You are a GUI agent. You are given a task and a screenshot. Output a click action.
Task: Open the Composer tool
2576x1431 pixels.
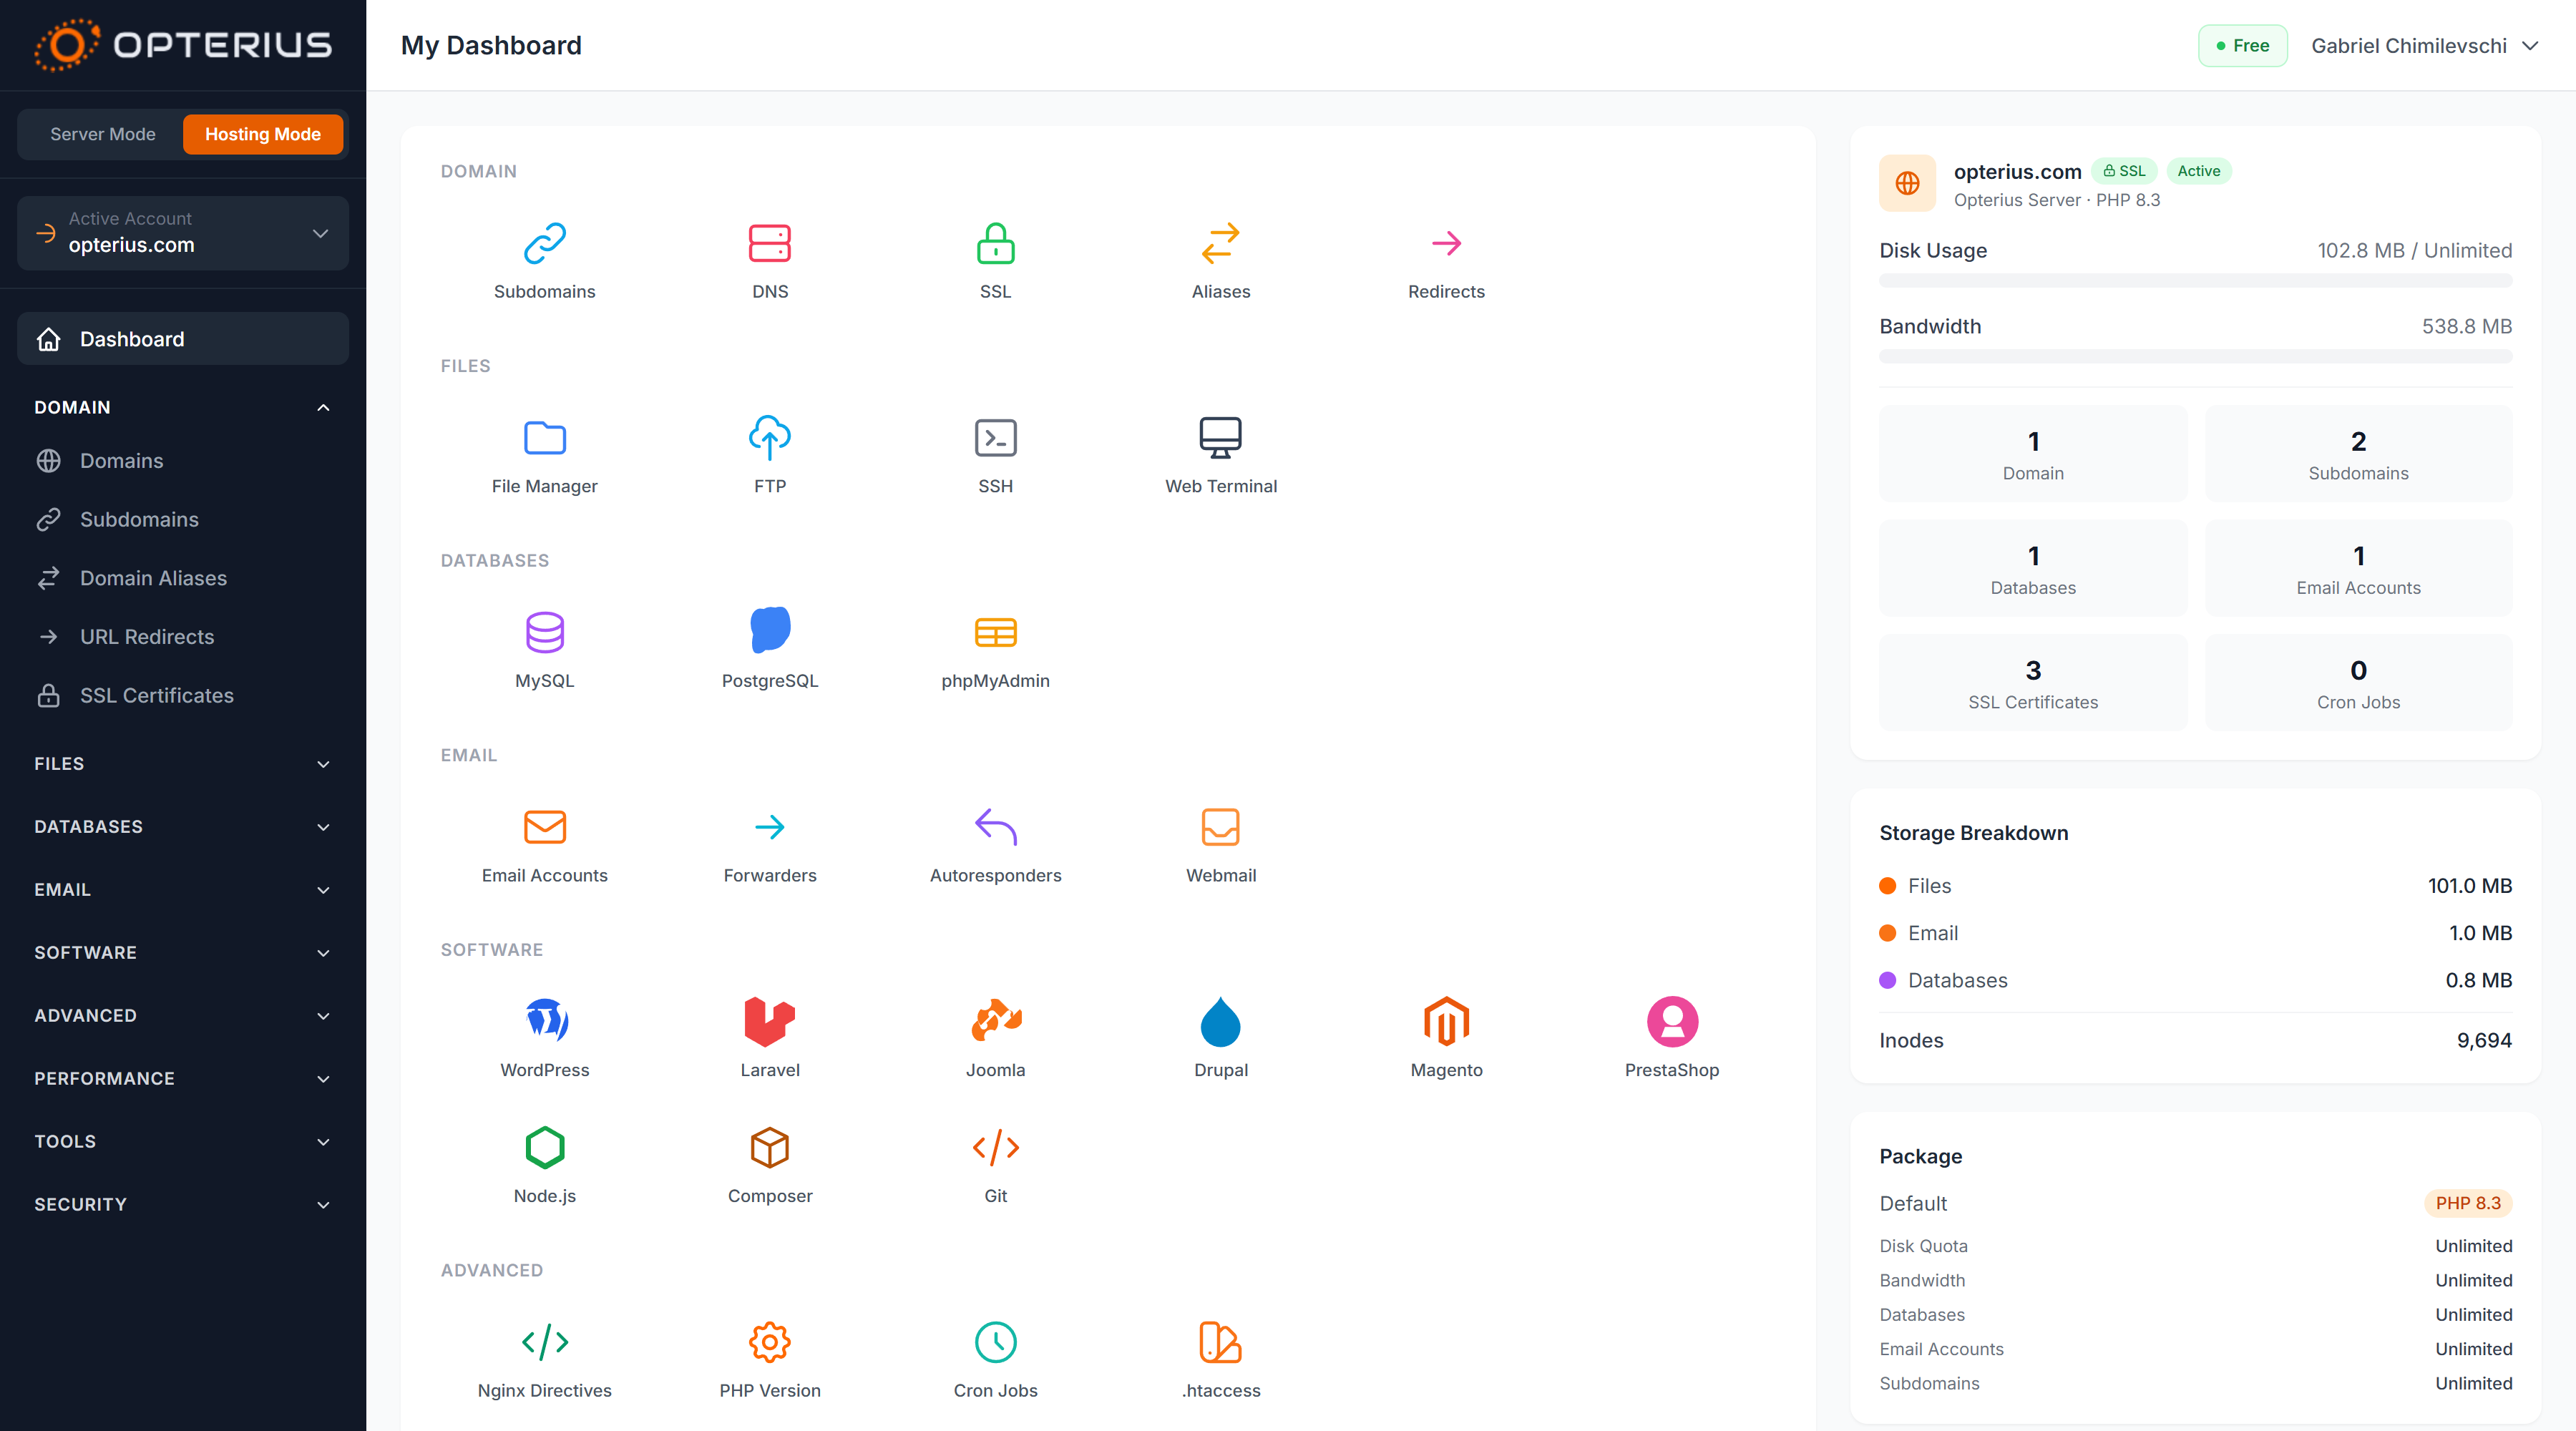769,1166
